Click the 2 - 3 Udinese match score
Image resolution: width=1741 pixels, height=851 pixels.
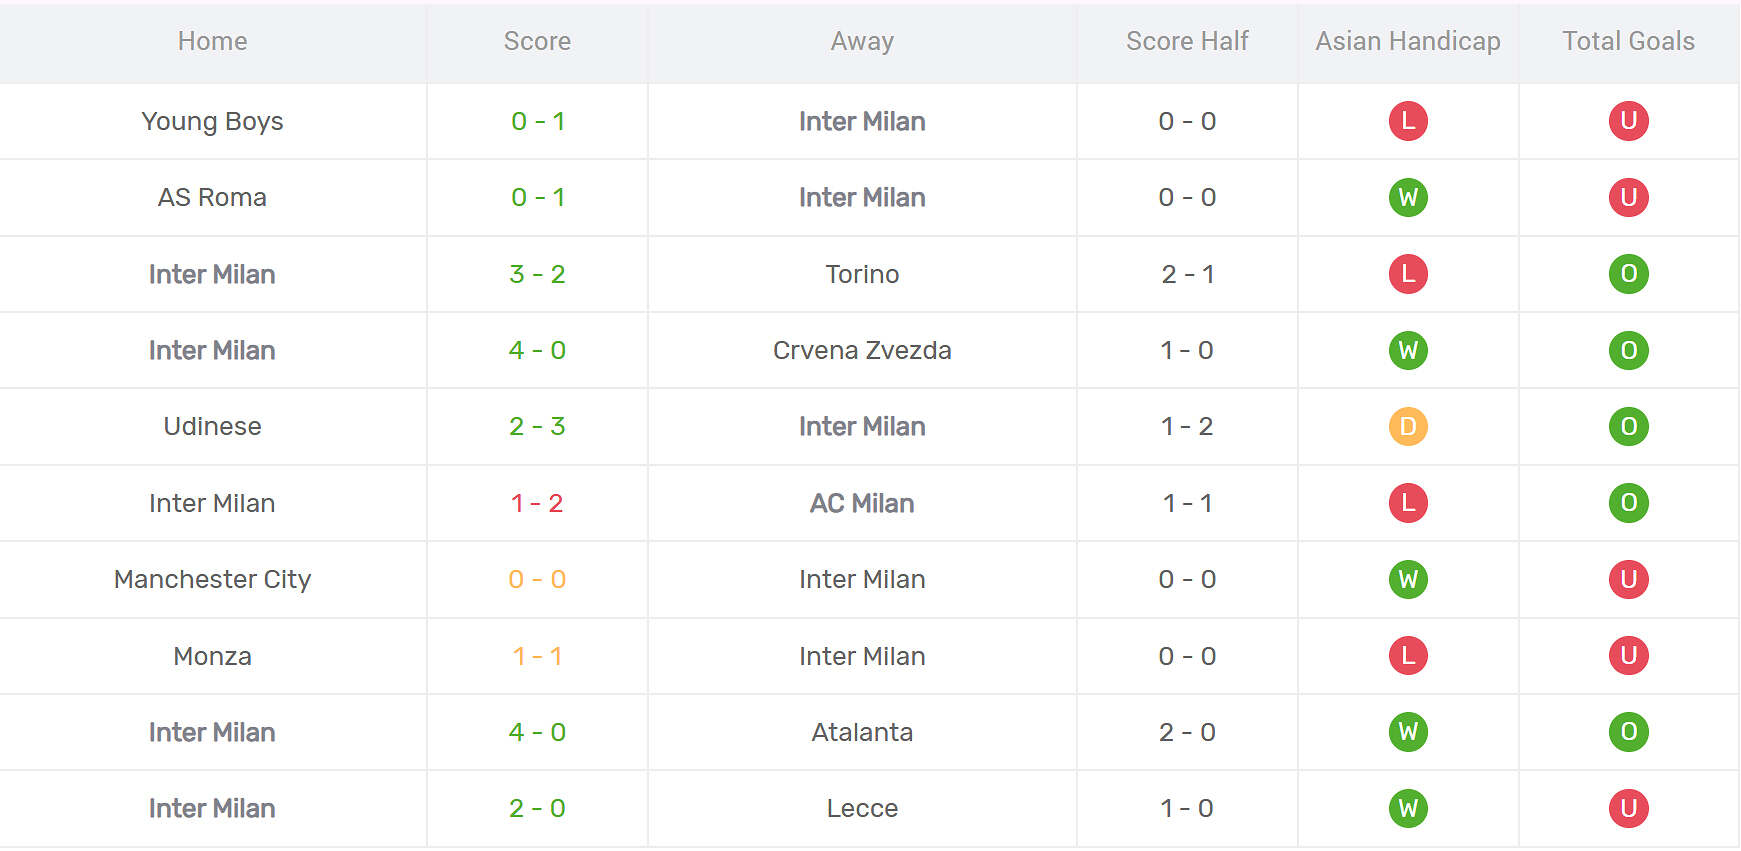(537, 427)
